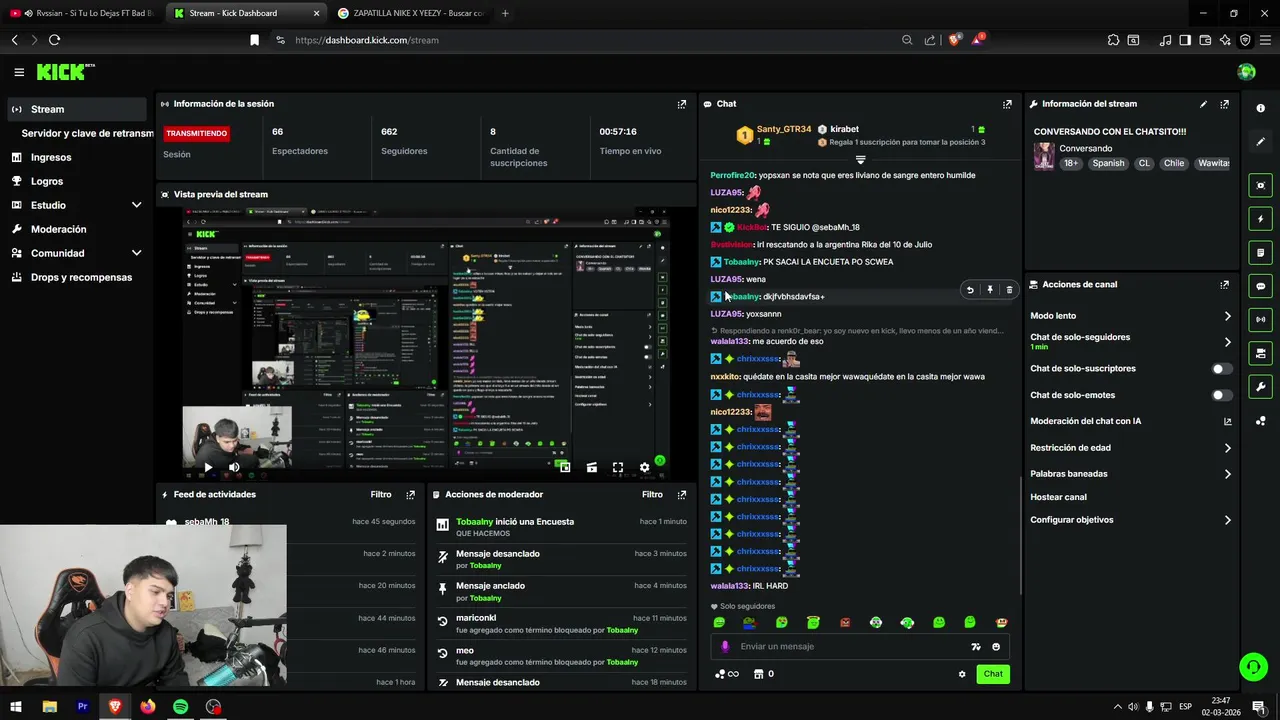Open chat settings gear icon
The image size is (1280, 720).
point(962,674)
